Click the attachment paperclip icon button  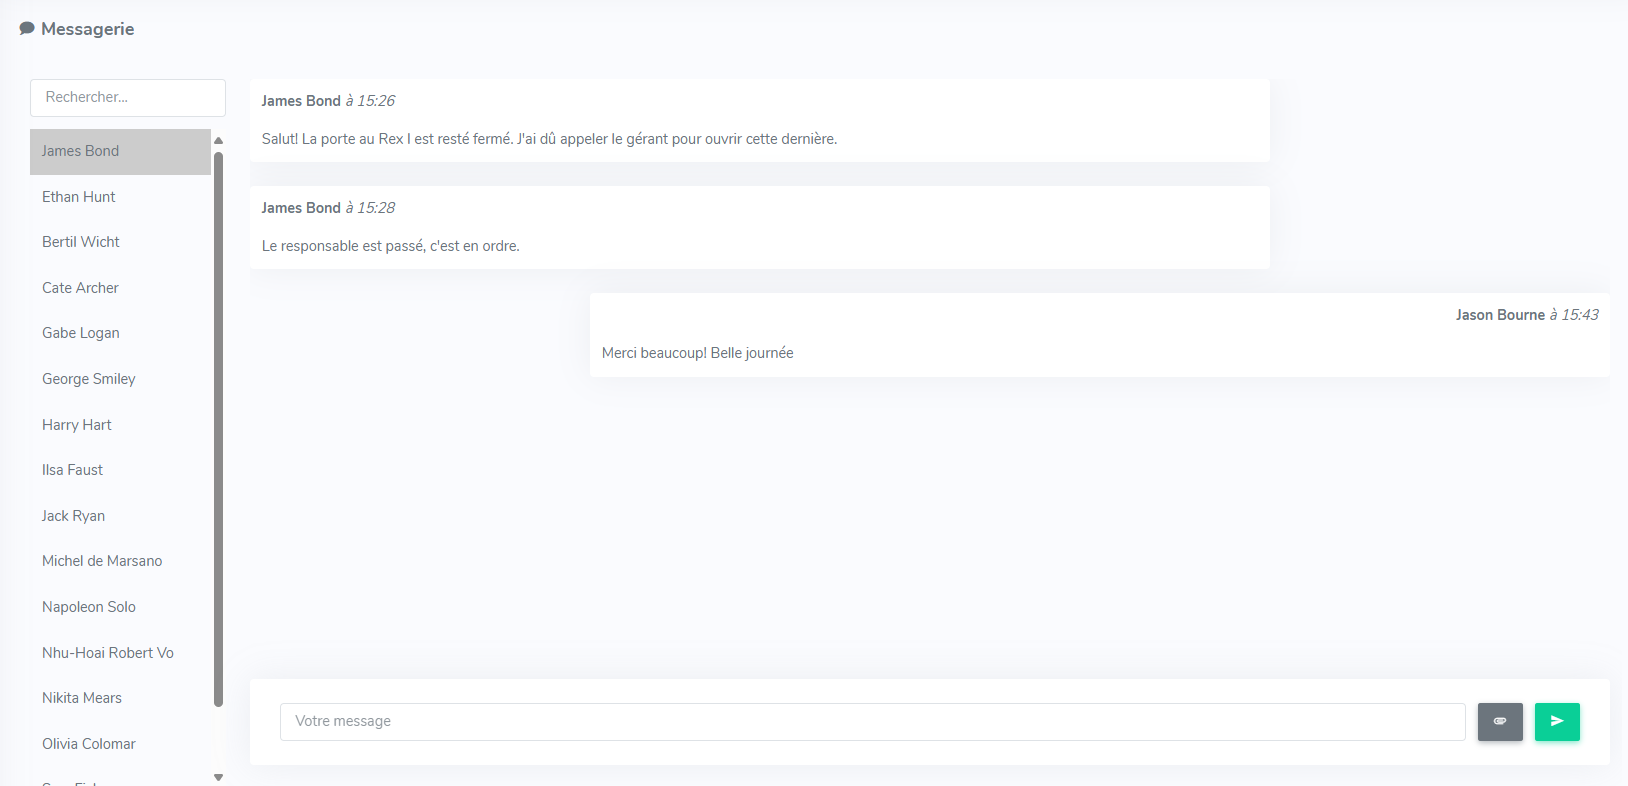1499,721
